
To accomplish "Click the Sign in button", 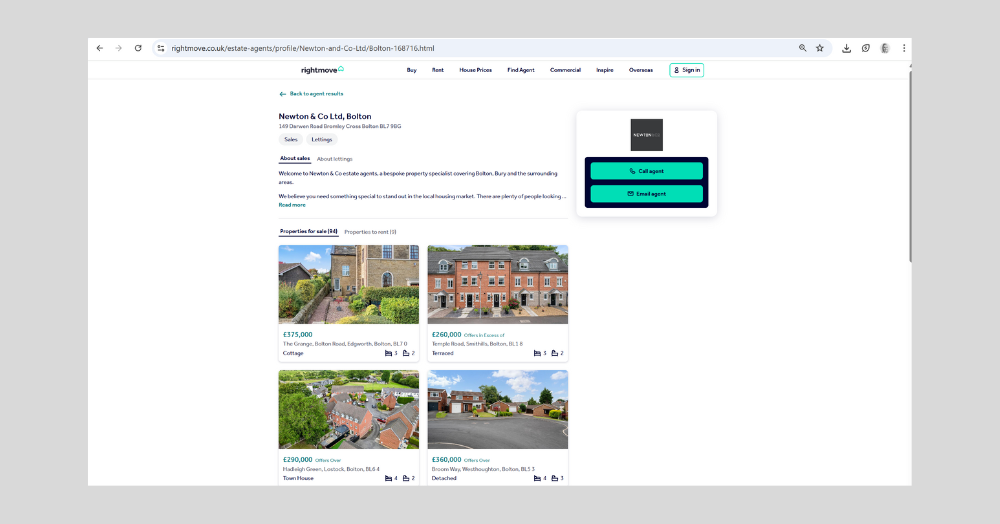I will pyautogui.click(x=687, y=70).
